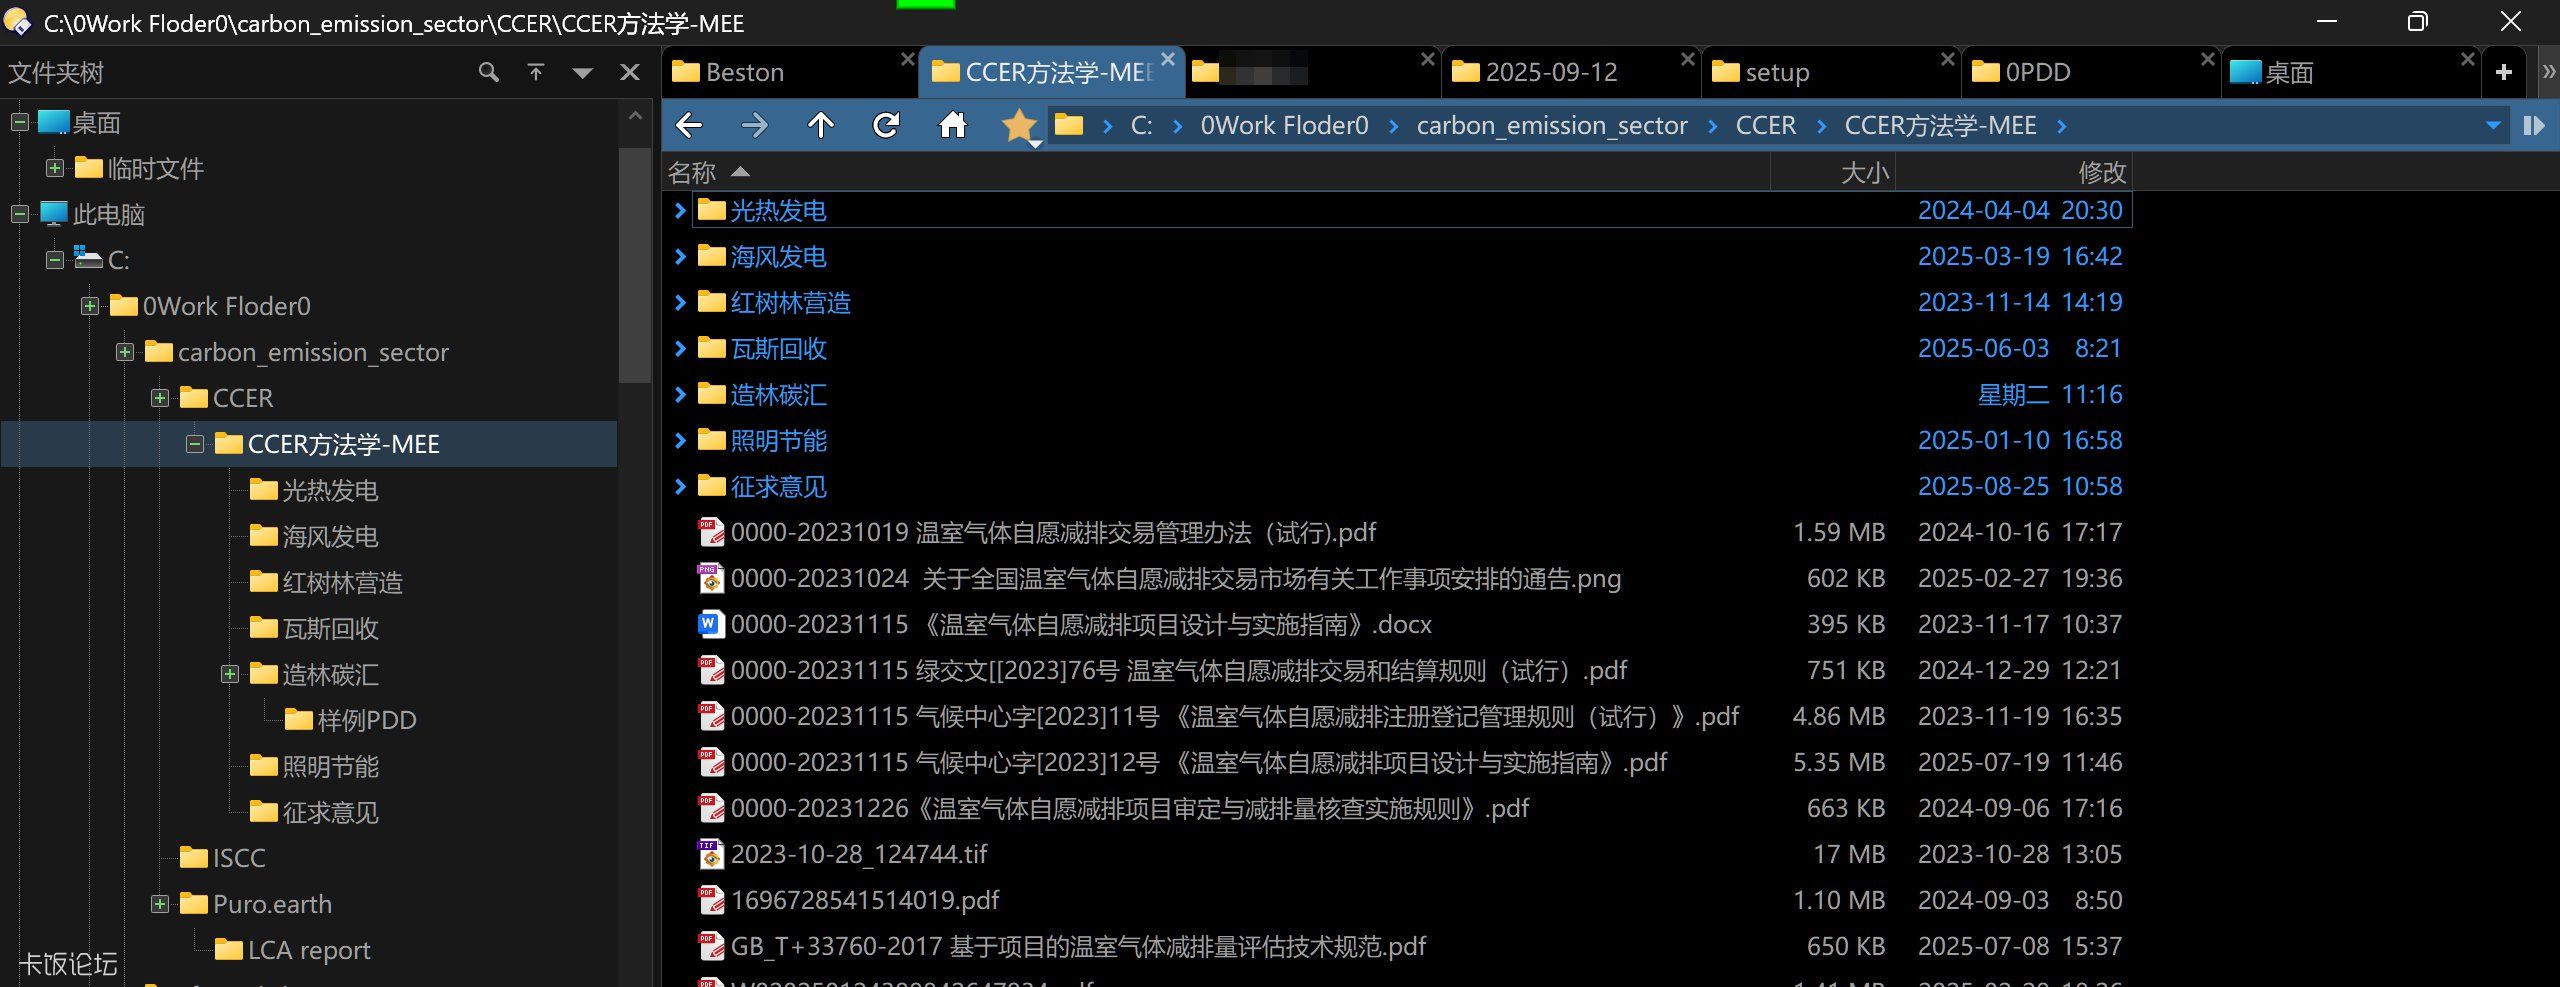Screen dimensions: 2560x987
Task: Add a new tab with plus button
Action: pyautogui.click(x=2504, y=72)
